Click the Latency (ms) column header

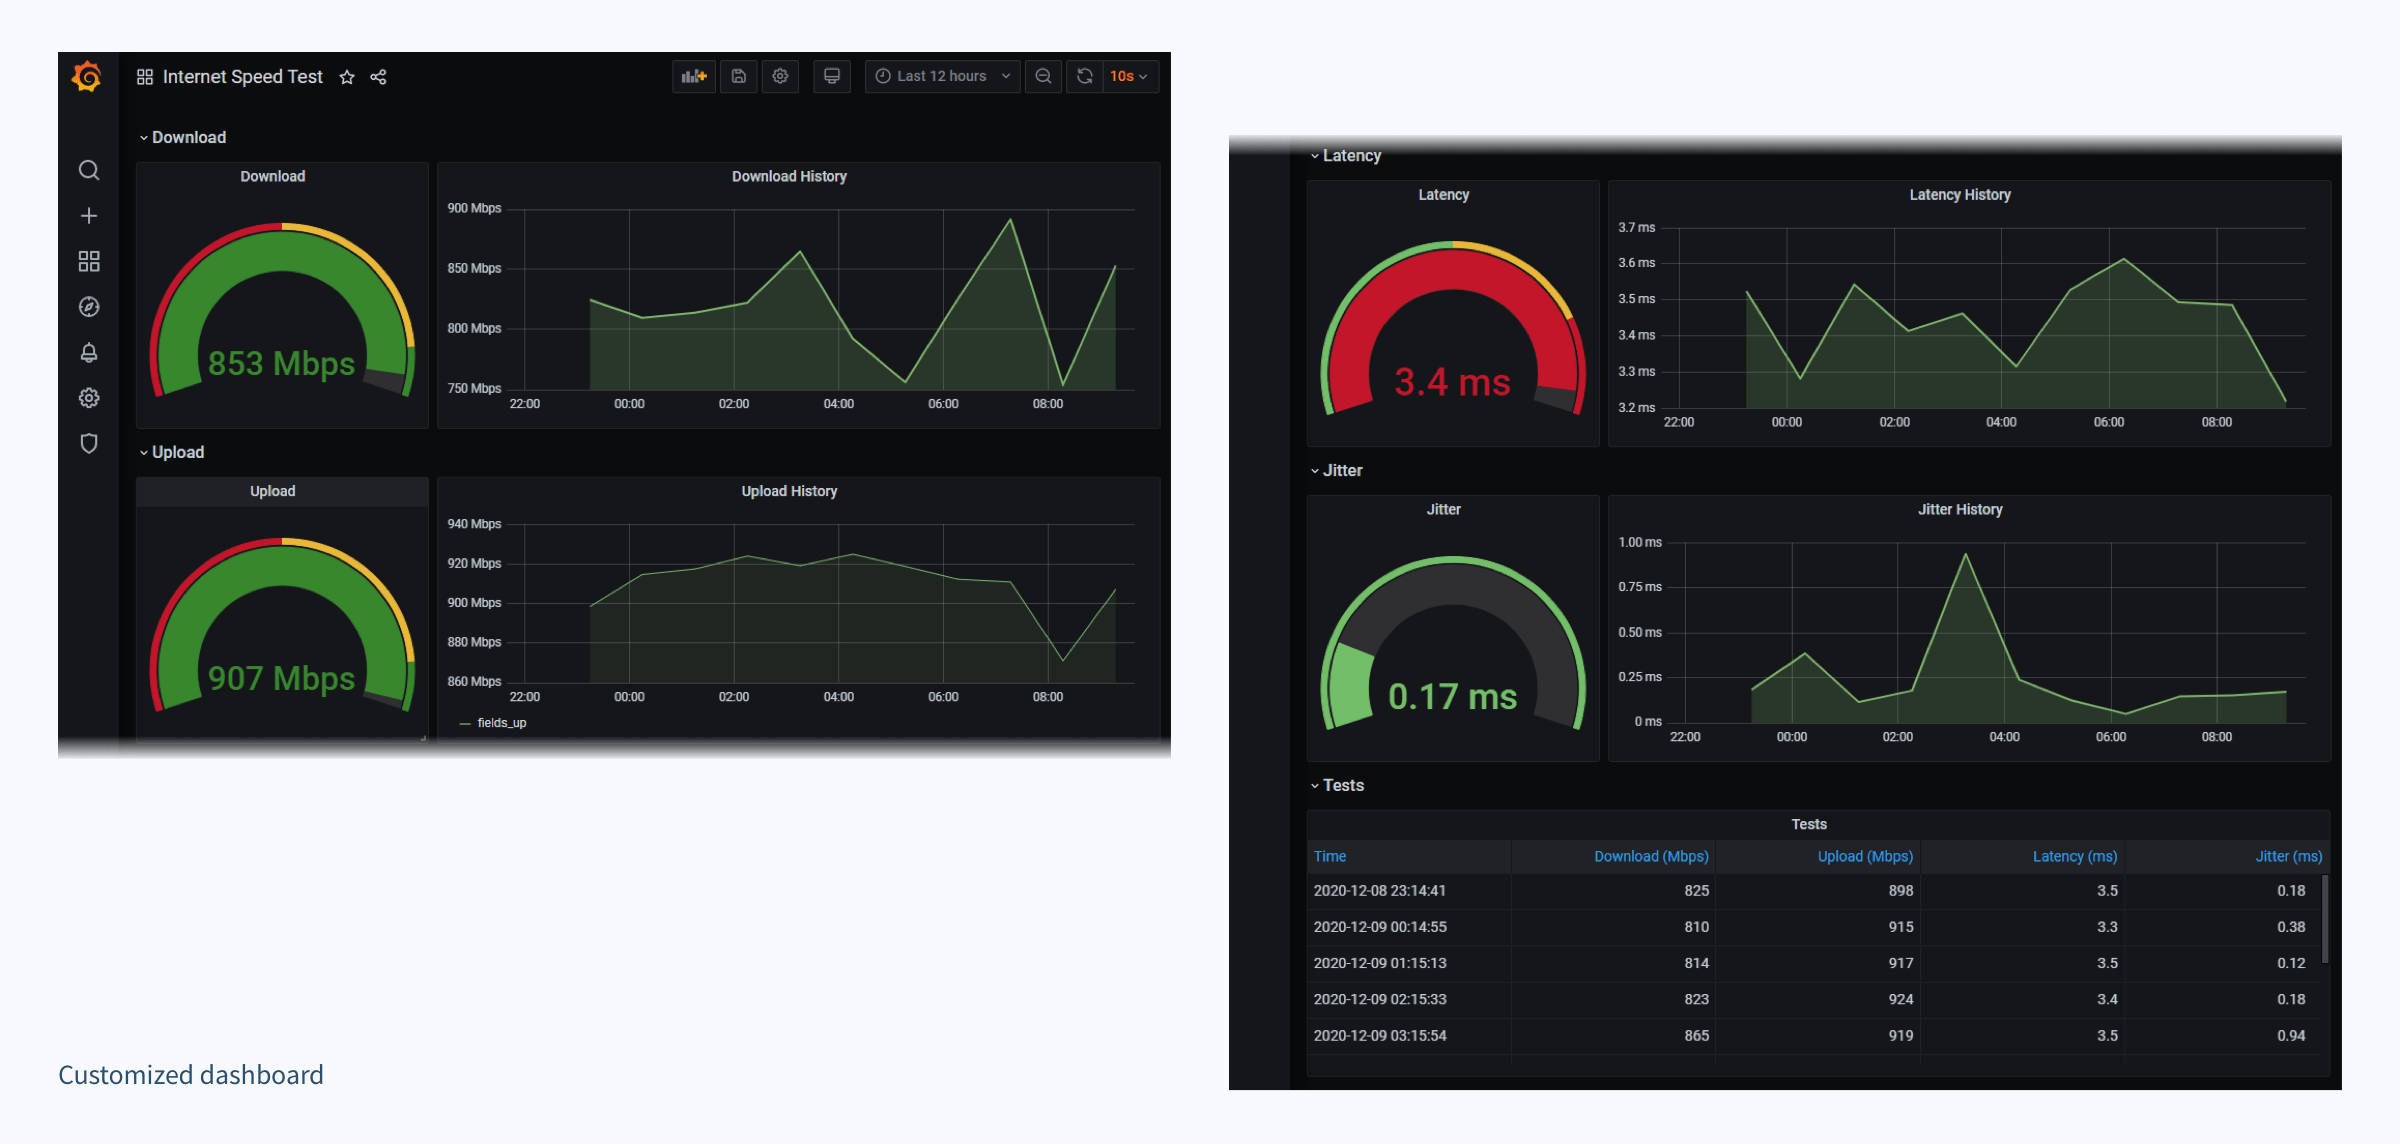tap(2074, 856)
